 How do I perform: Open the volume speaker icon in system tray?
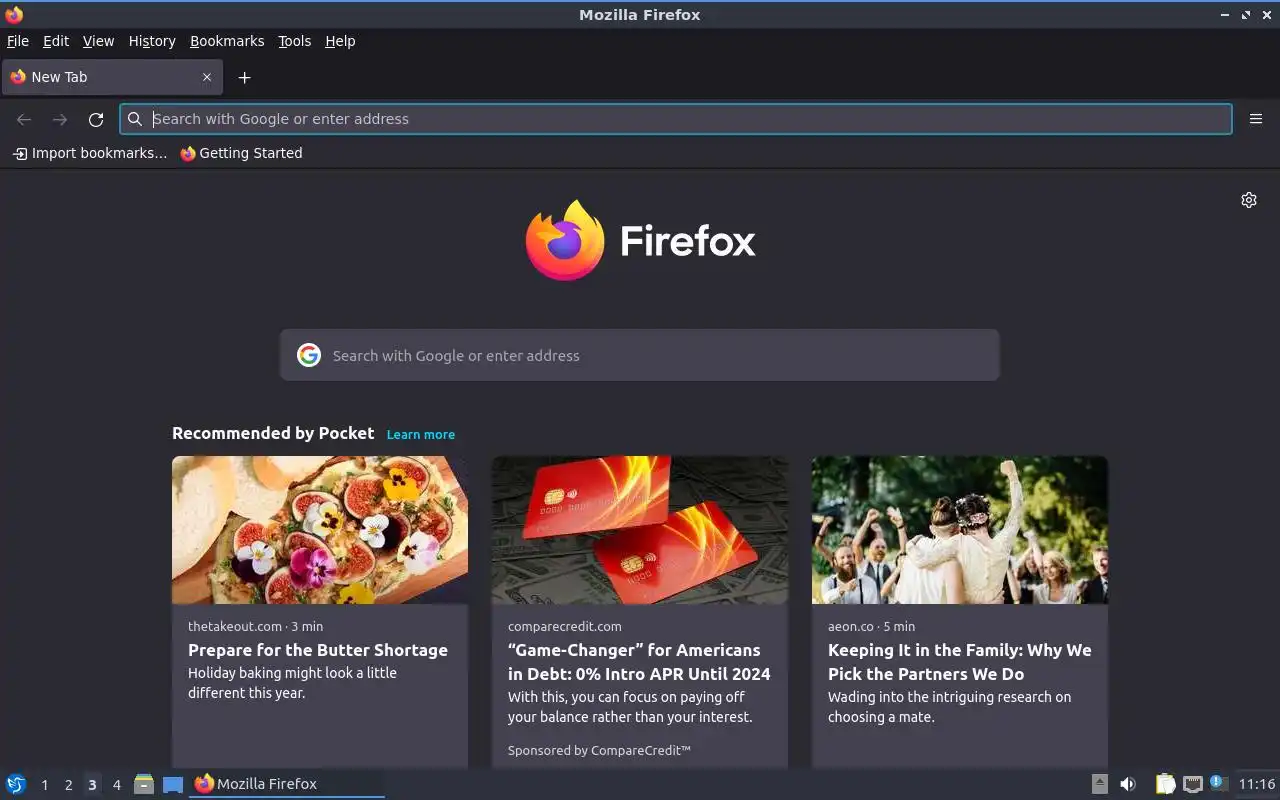[x=1128, y=784]
